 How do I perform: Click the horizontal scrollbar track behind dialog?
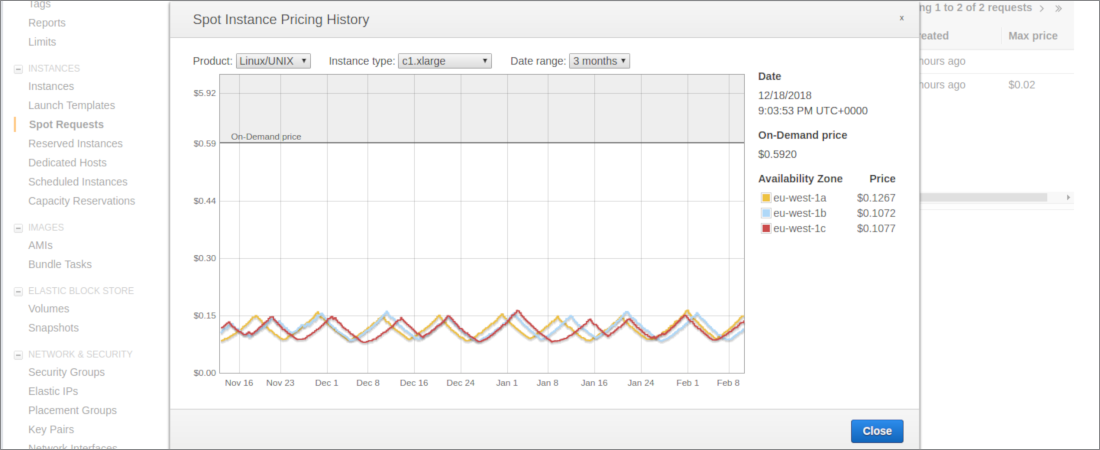pyautogui.click(x=983, y=198)
